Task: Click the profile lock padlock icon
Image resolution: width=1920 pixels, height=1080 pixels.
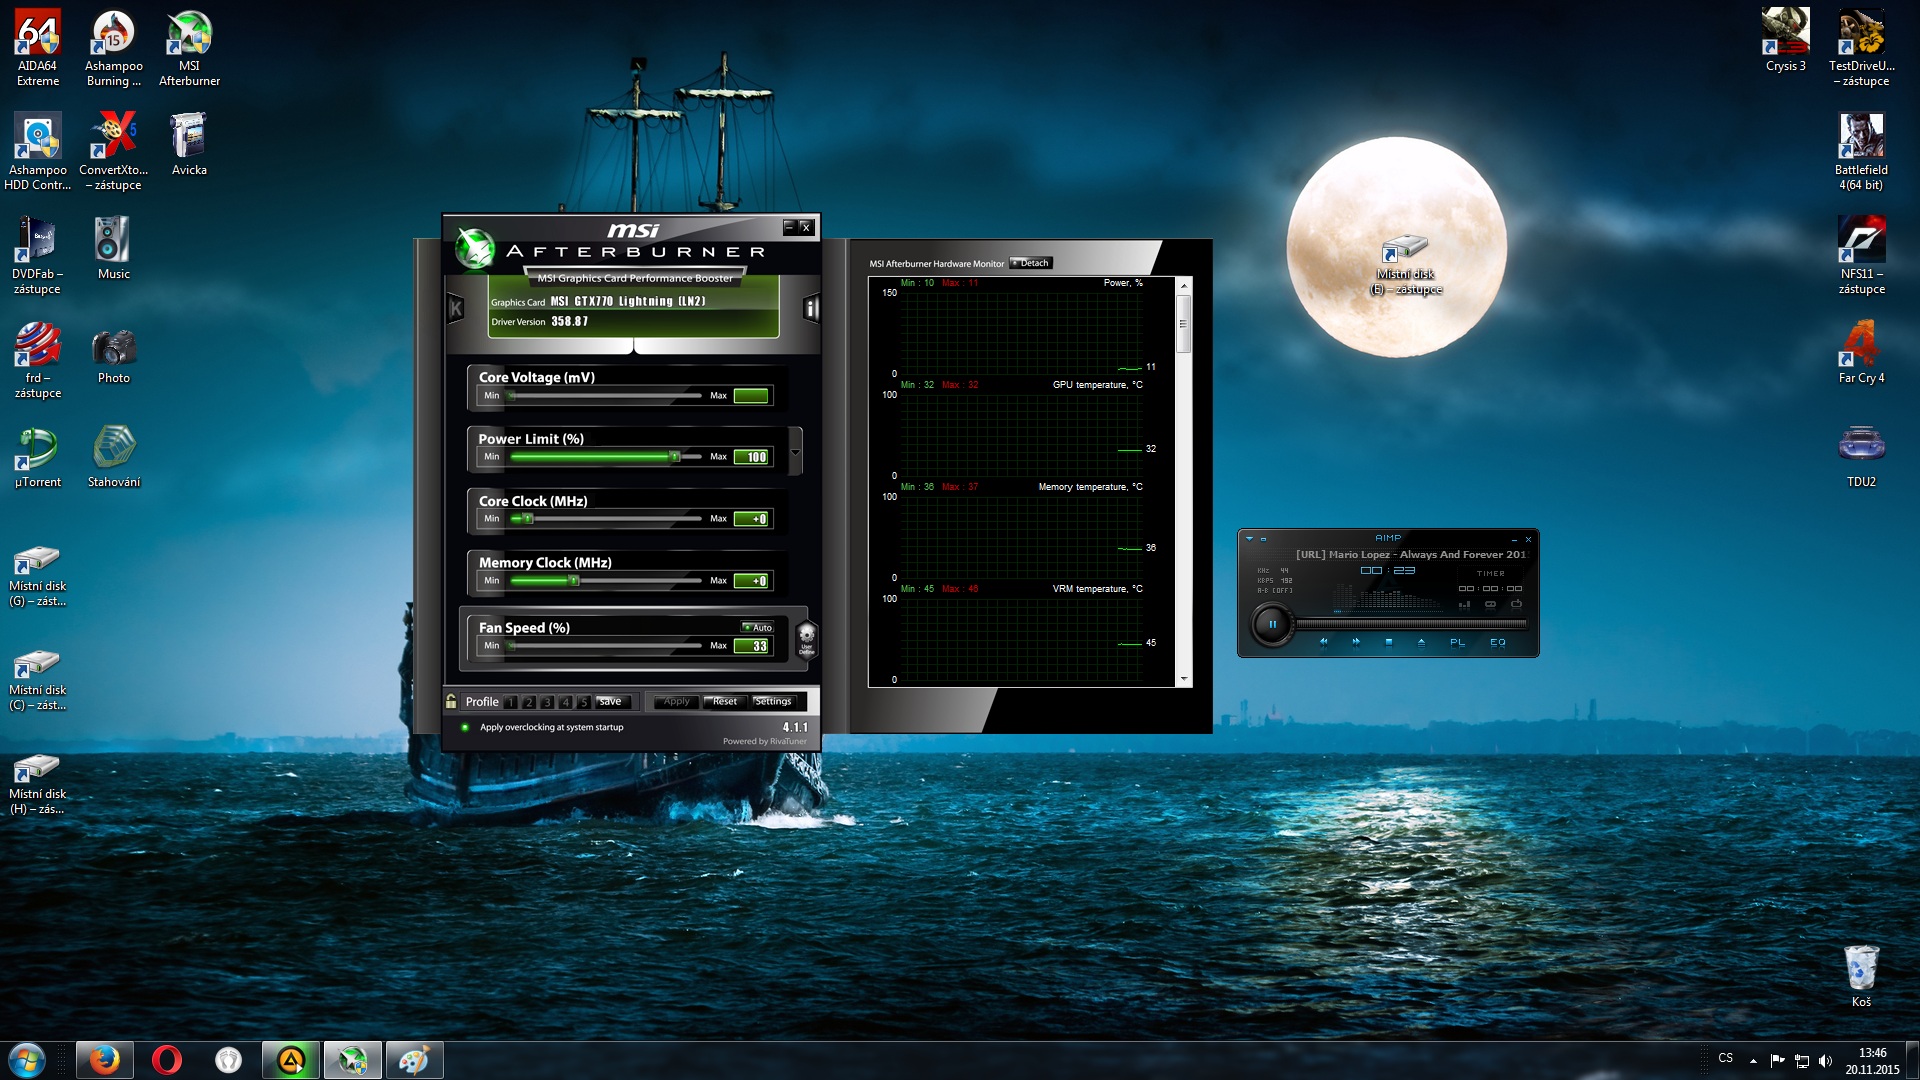Action: coord(452,701)
